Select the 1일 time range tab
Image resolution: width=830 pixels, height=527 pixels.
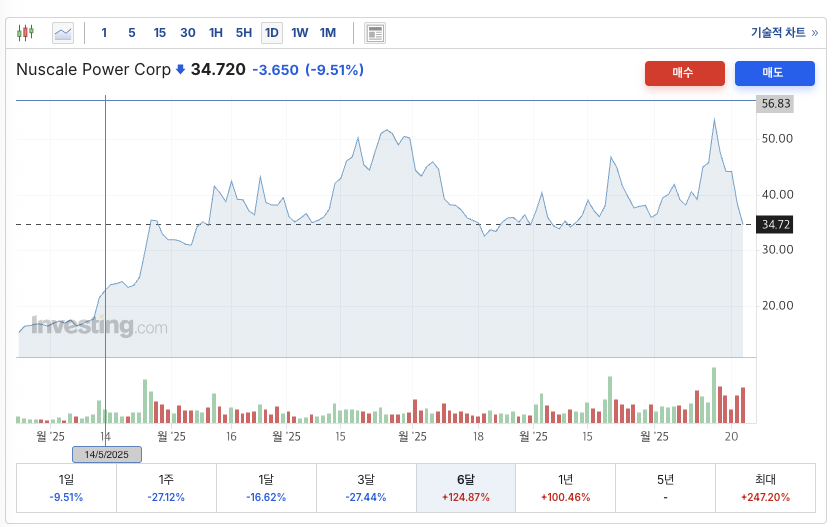(x=66, y=487)
